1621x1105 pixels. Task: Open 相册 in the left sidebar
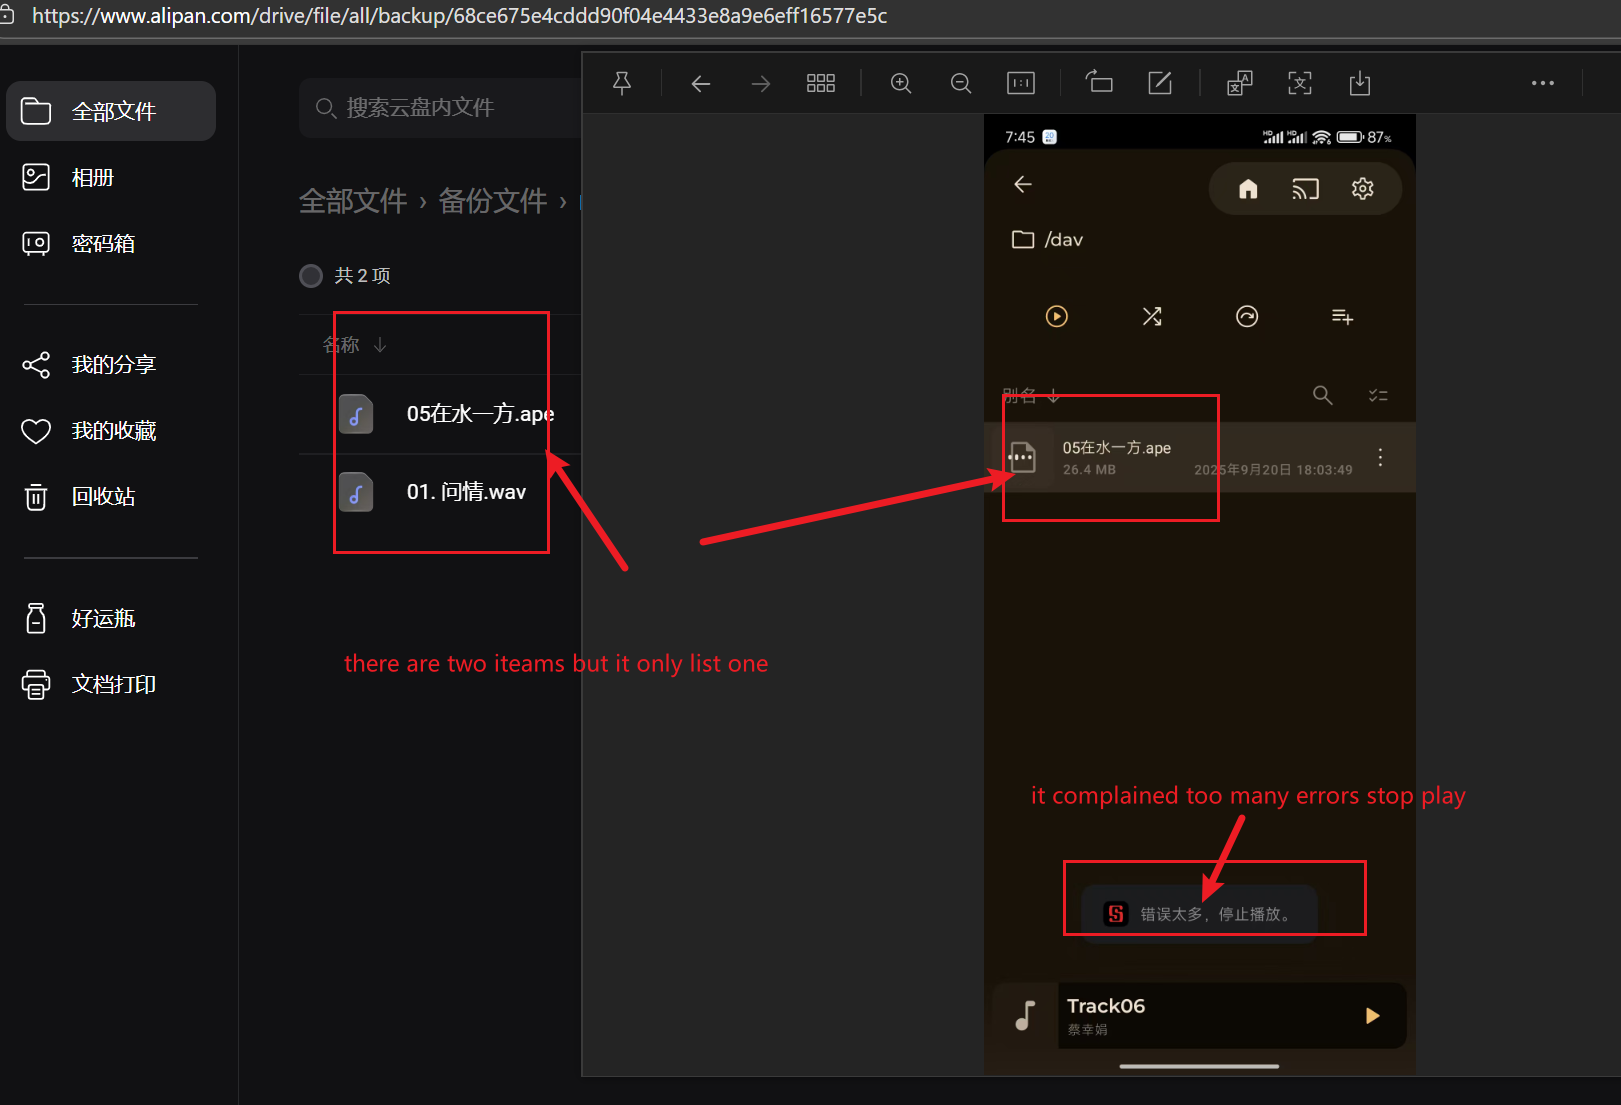click(x=92, y=178)
